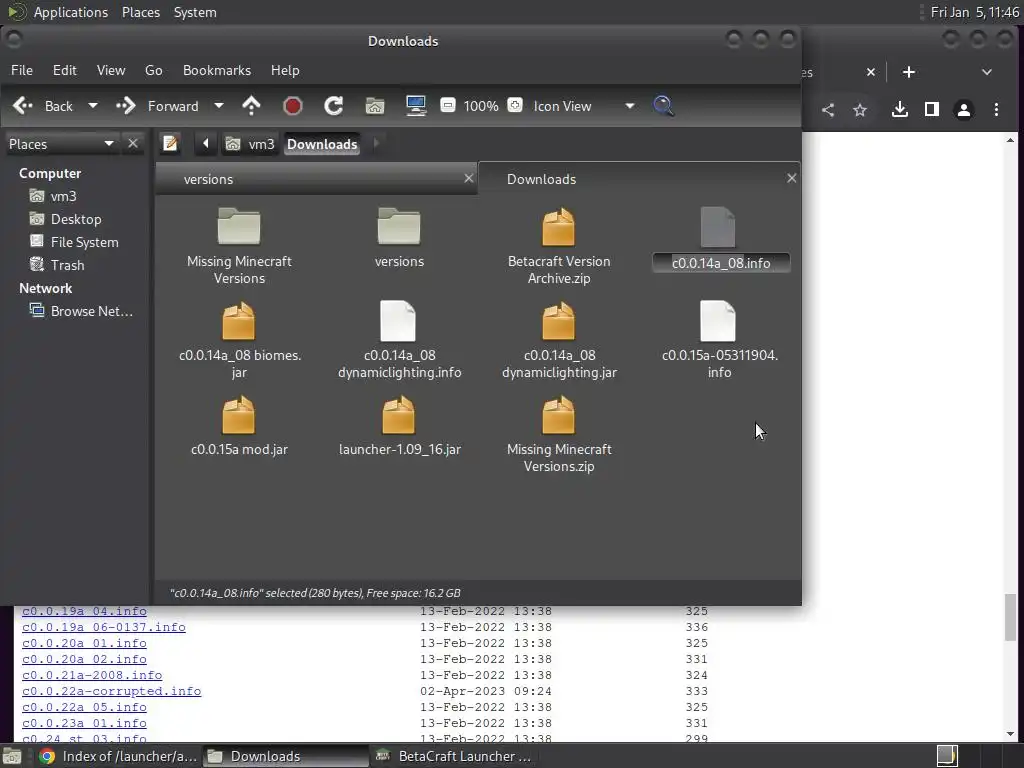This screenshot has height=768, width=1024.
Task: Zoom in with plus button
Action: click(x=515, y=105)
